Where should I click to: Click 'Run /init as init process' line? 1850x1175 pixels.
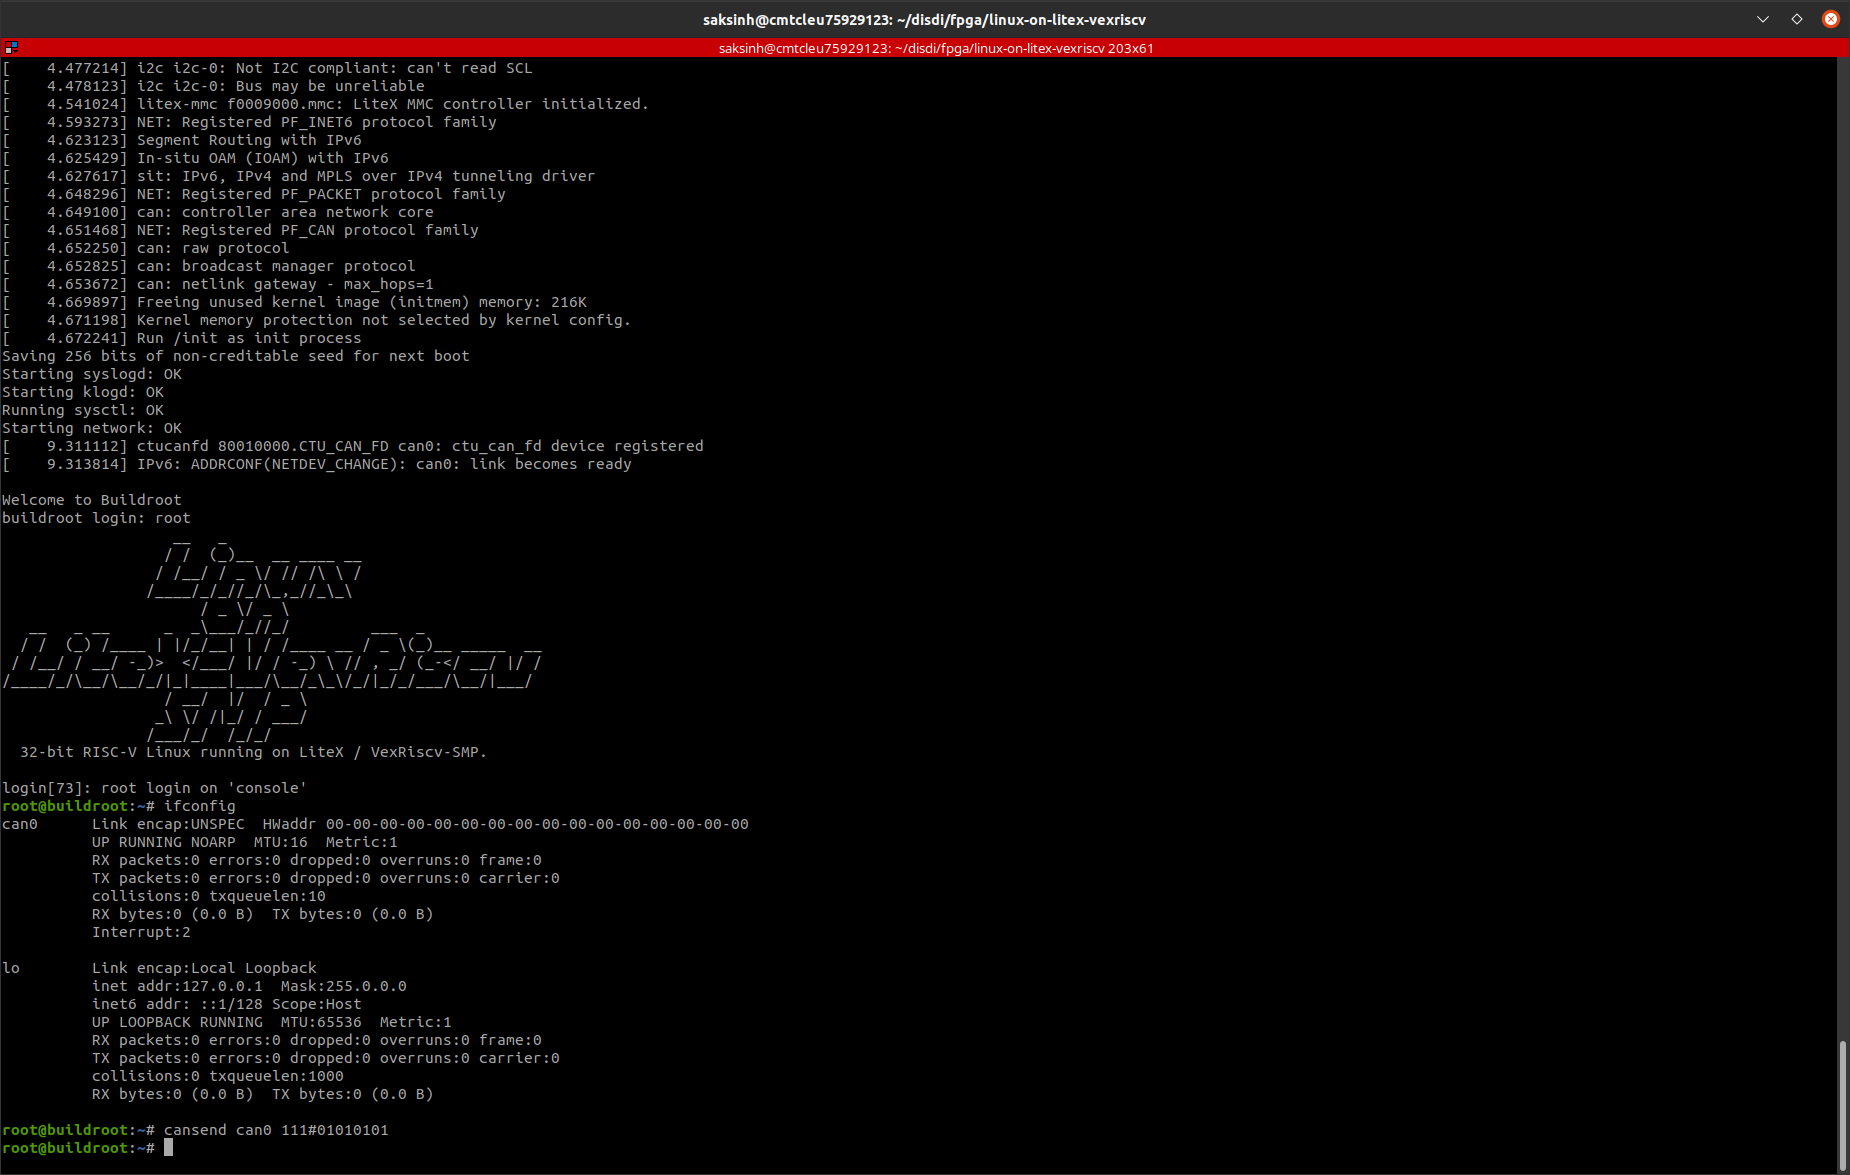[x=182, y=338]
